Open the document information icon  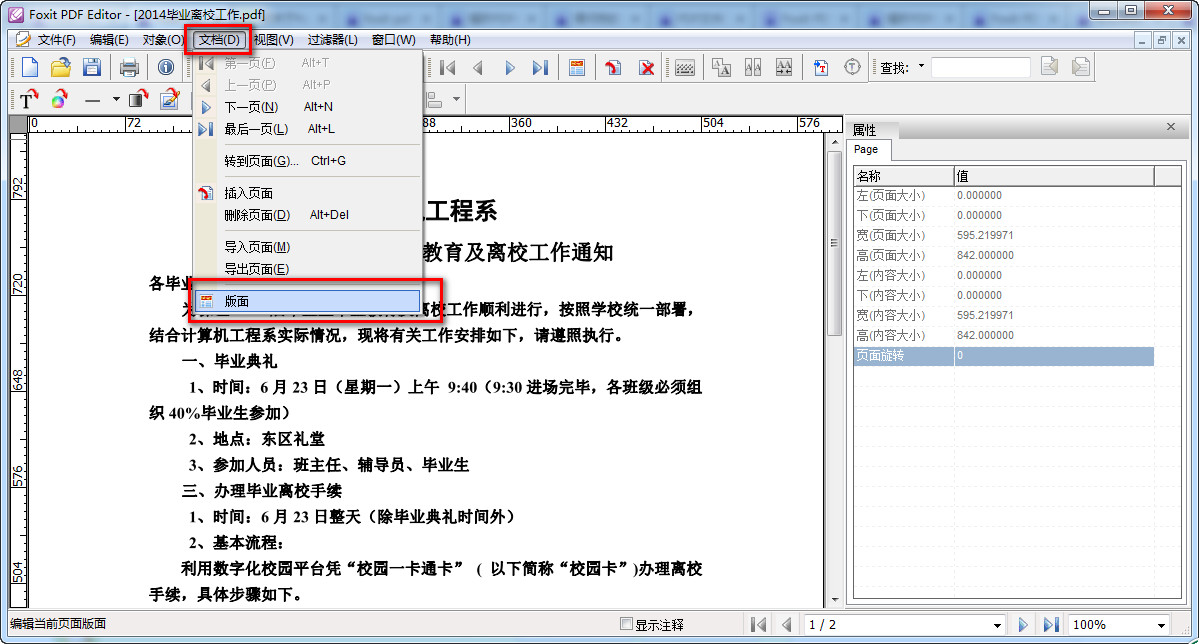click(x=166, y=67)
